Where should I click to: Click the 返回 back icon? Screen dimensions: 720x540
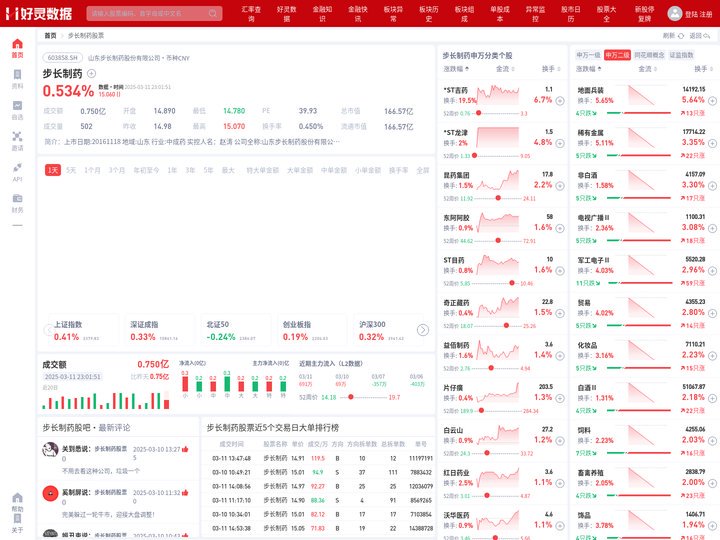click(707, 36)
